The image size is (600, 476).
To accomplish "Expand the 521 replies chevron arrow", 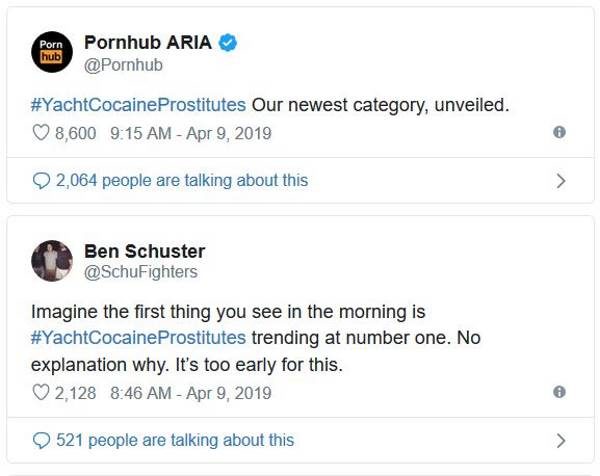I will 561,441.
